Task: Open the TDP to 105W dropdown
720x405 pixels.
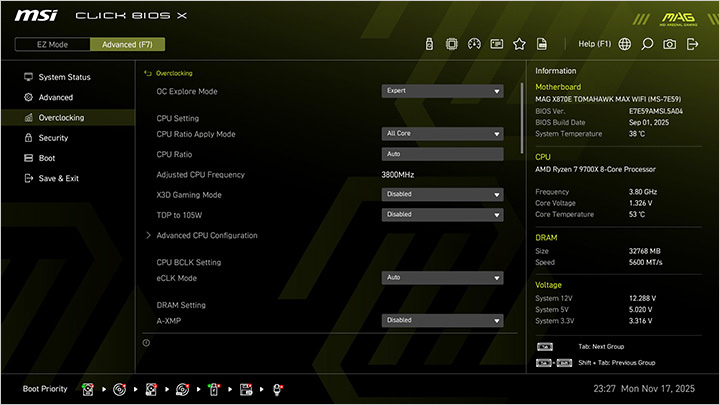Action: pyautogui.click(x=442, y=214)
